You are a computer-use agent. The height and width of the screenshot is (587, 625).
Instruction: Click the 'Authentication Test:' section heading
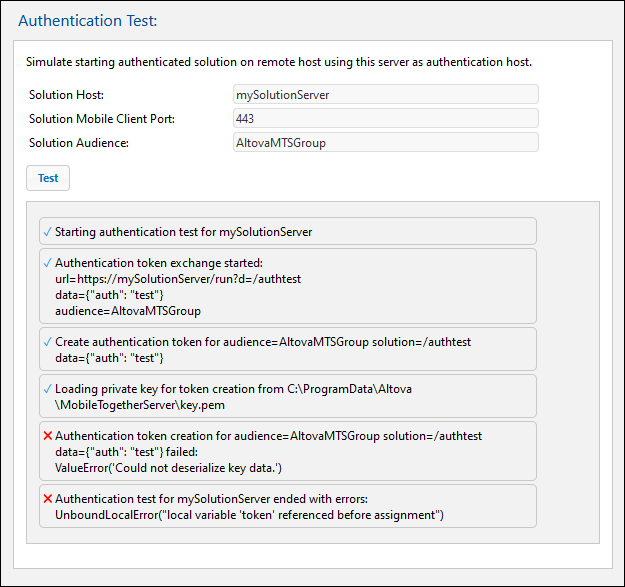[x=88, y=20]
